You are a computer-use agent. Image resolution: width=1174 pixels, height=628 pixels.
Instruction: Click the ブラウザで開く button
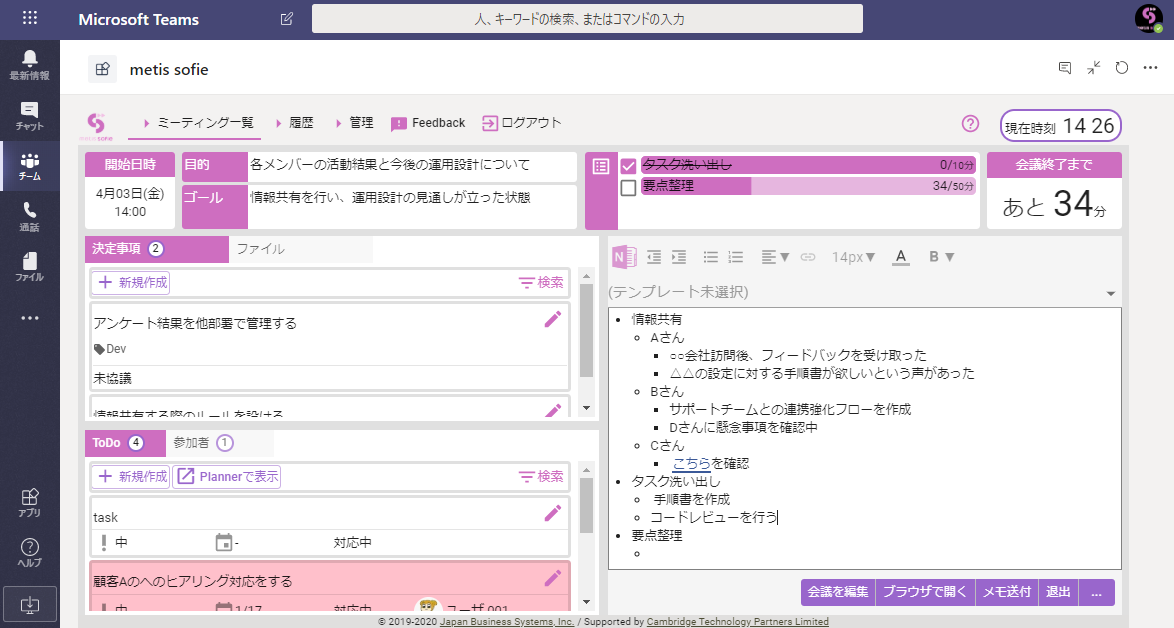pyautogui.click(x=925, y=592)
